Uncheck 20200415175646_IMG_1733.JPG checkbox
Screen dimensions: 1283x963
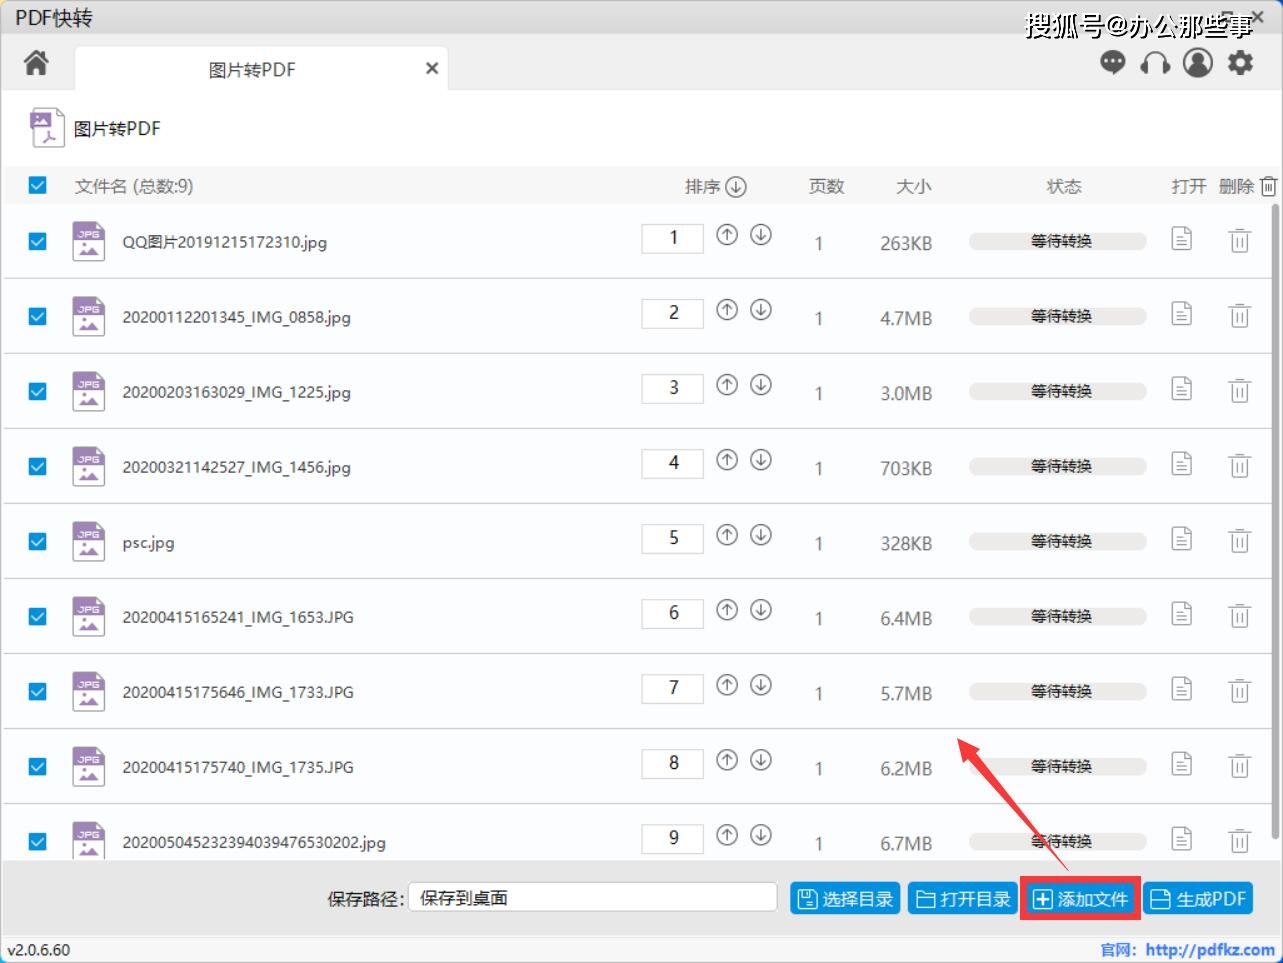[38, 691]
